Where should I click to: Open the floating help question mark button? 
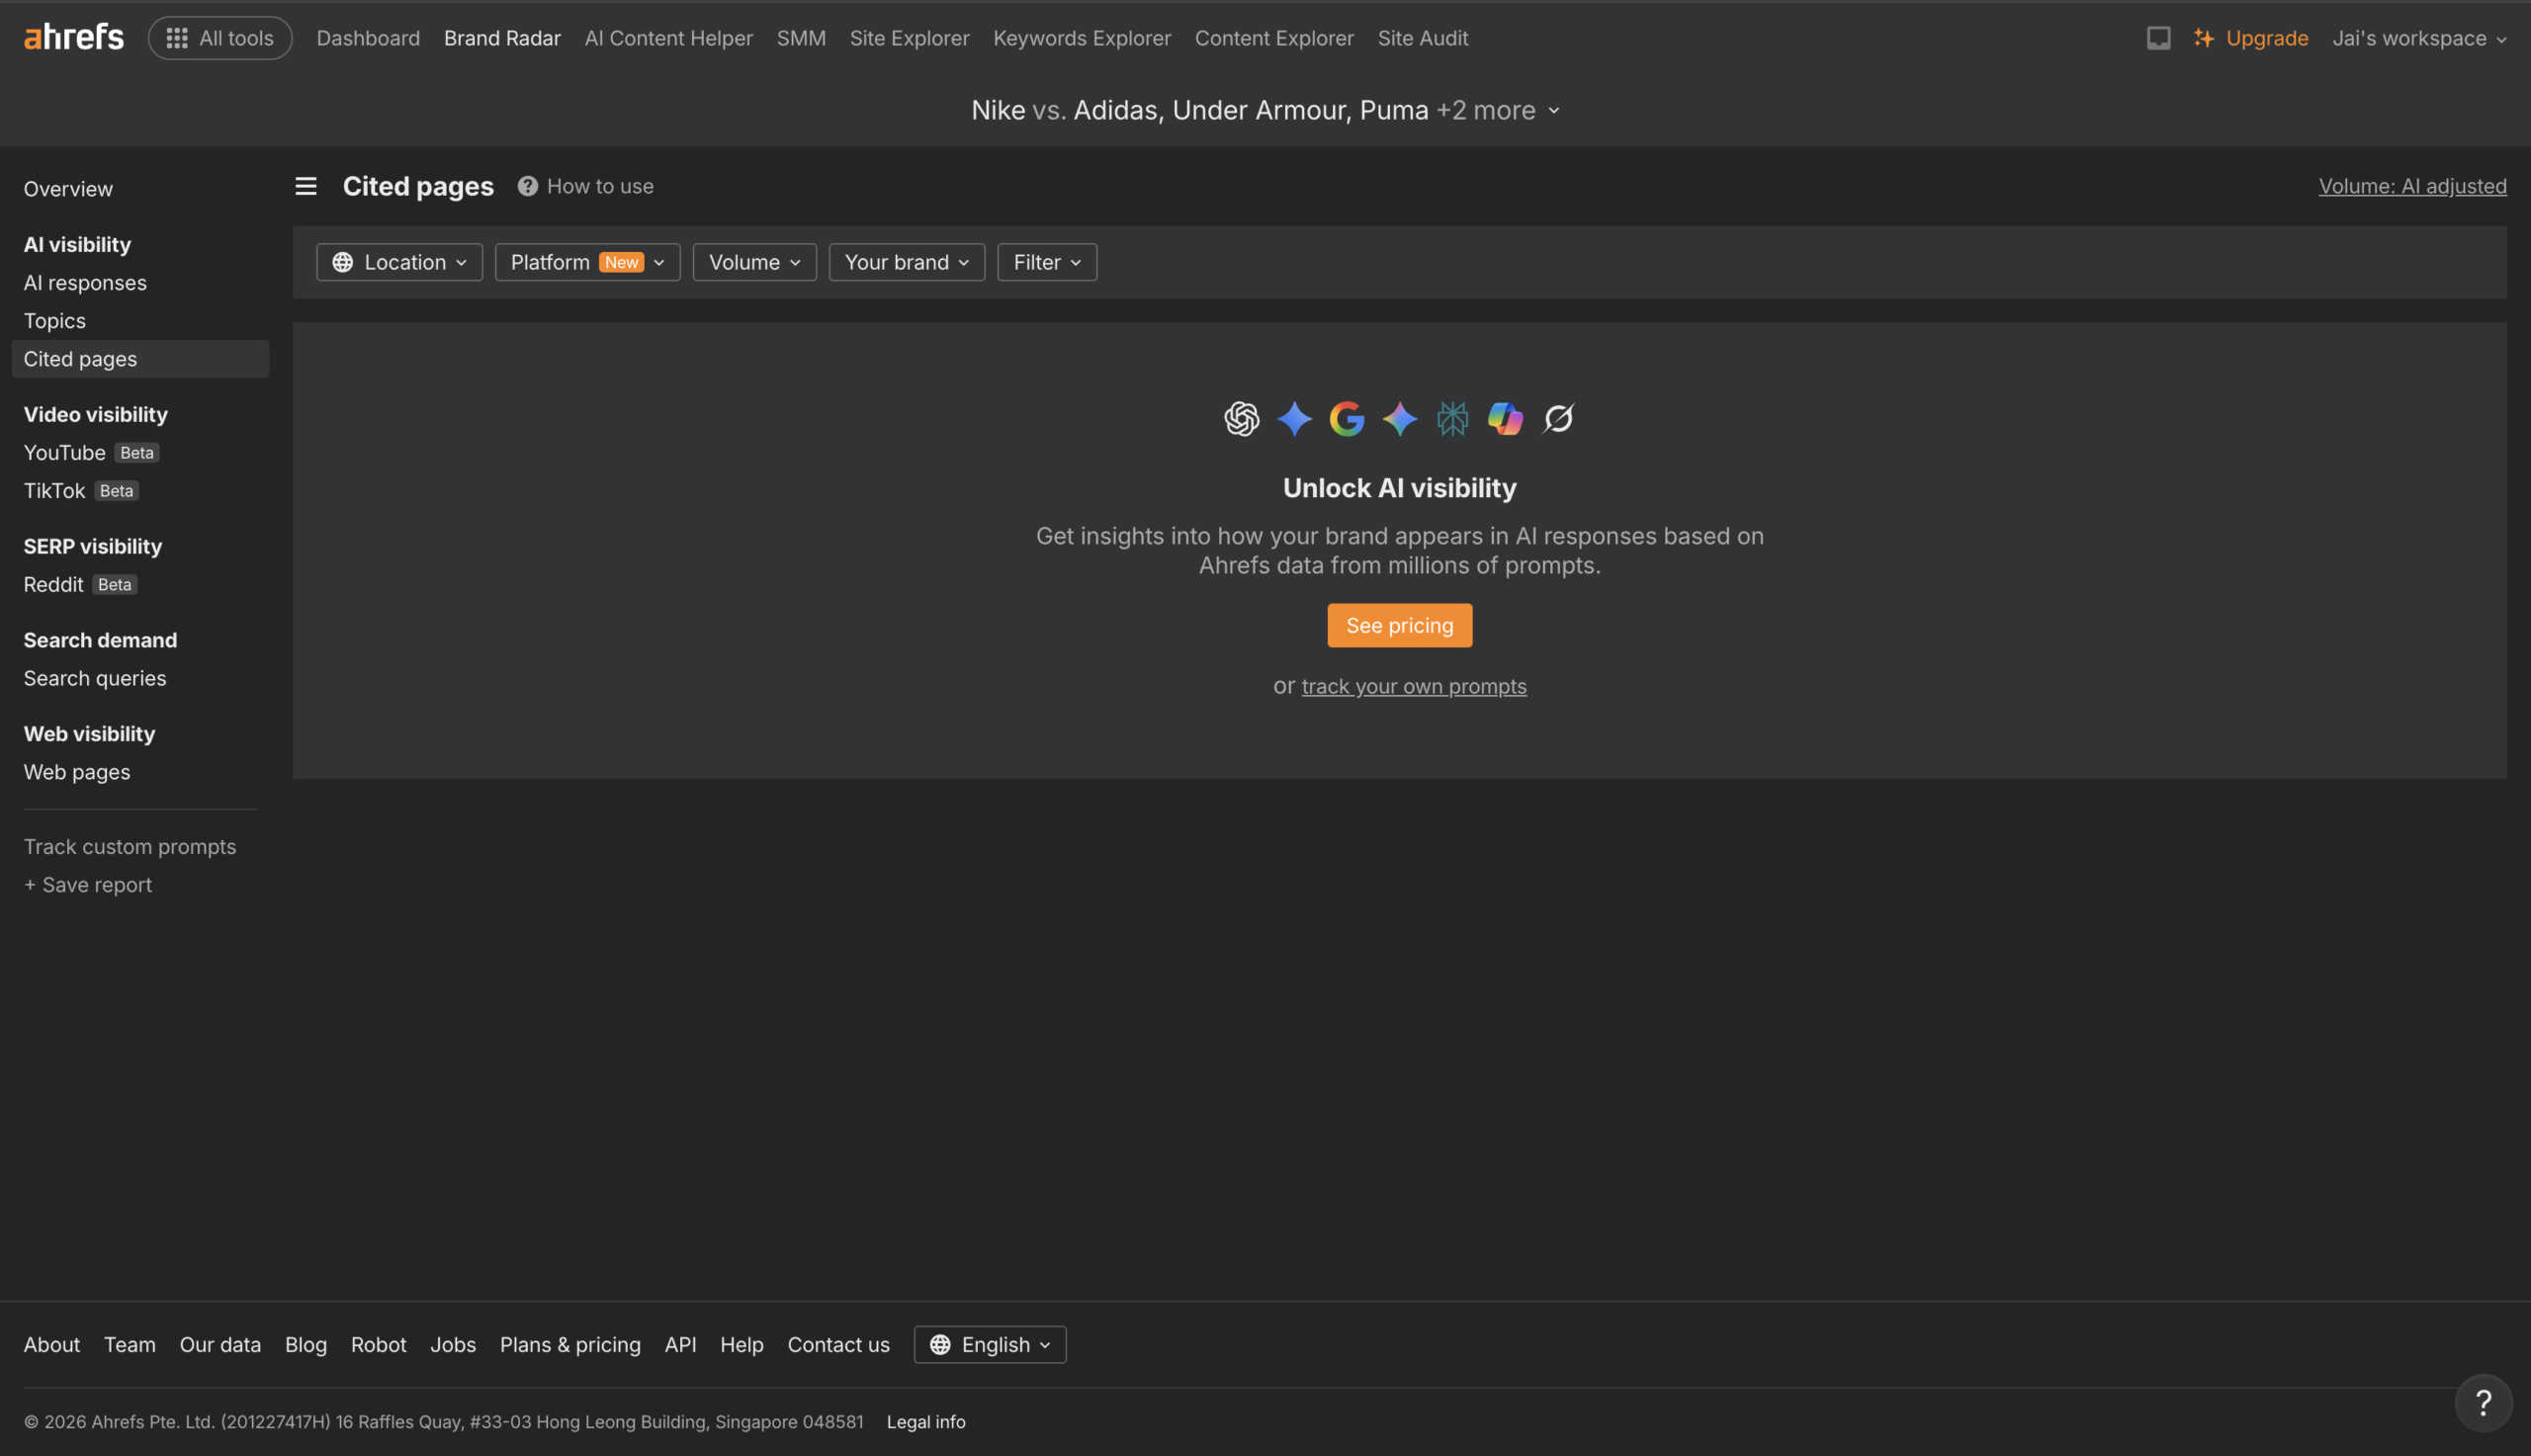pyautogui.click(x=2483, y=1403)
